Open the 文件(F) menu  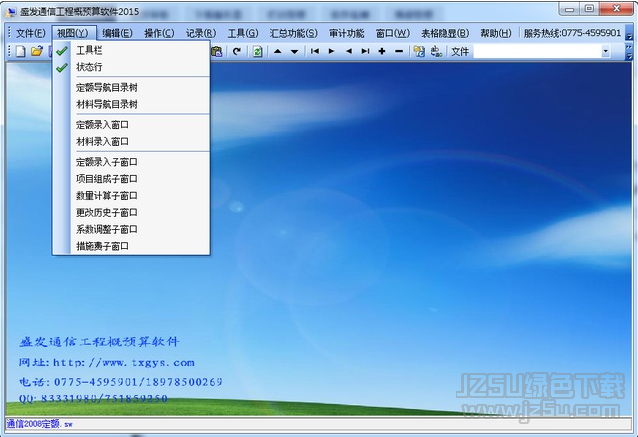[31, 33]
